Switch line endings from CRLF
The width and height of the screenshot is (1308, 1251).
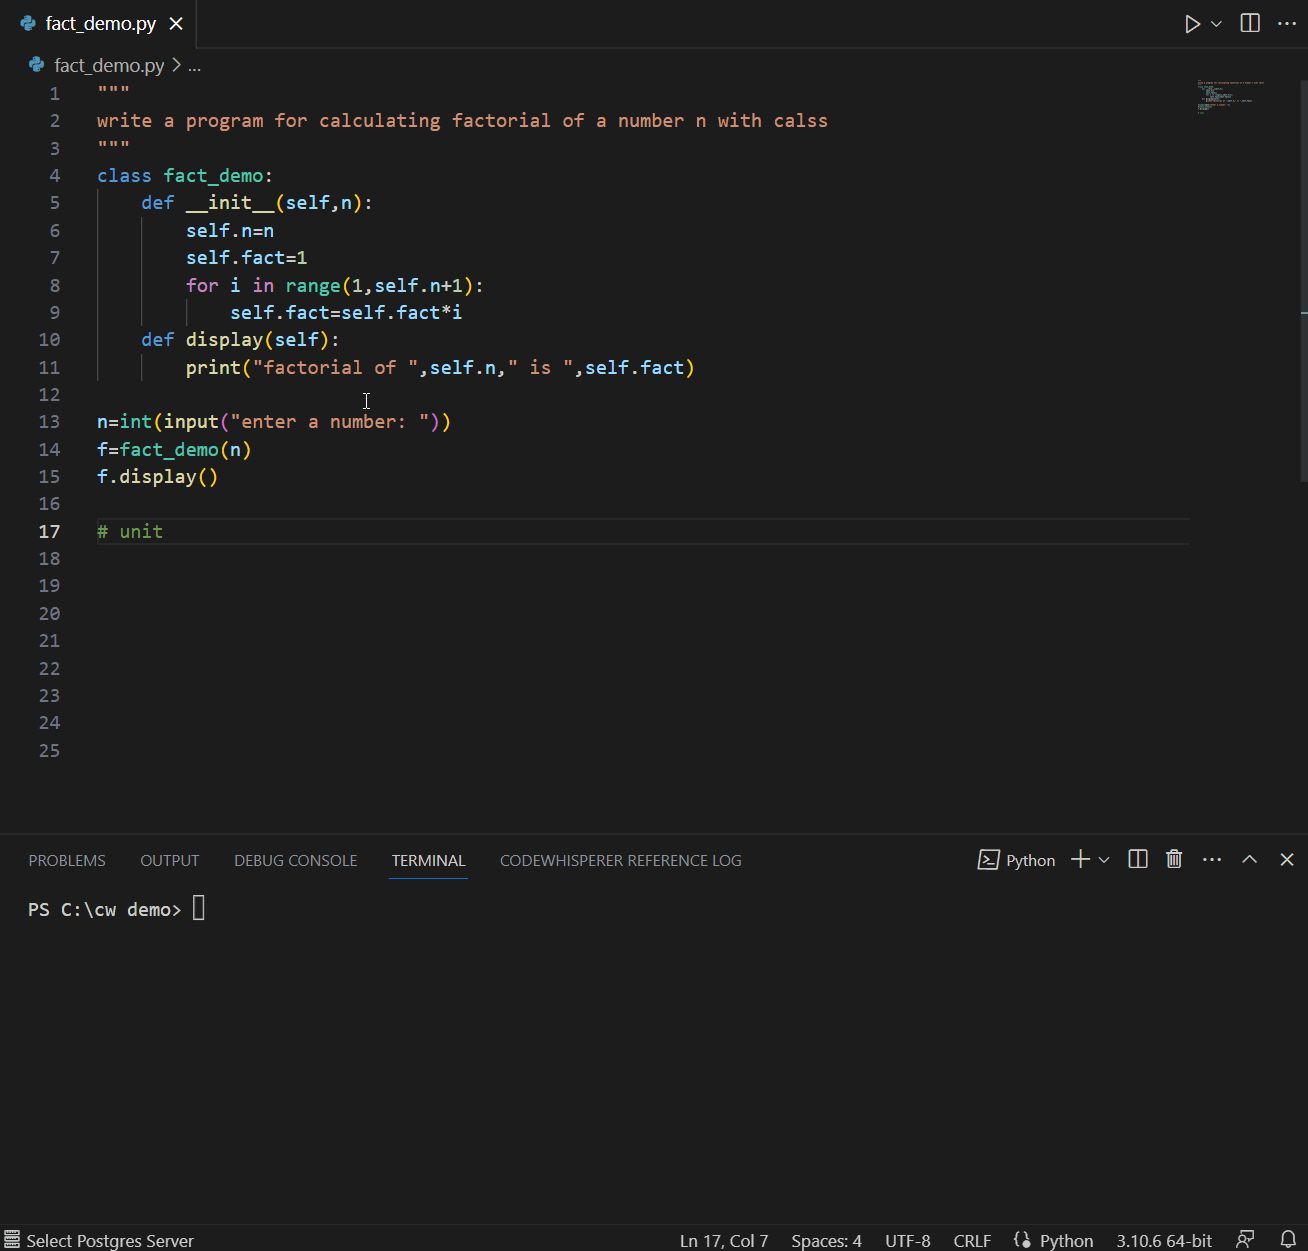coord(971,1240)
